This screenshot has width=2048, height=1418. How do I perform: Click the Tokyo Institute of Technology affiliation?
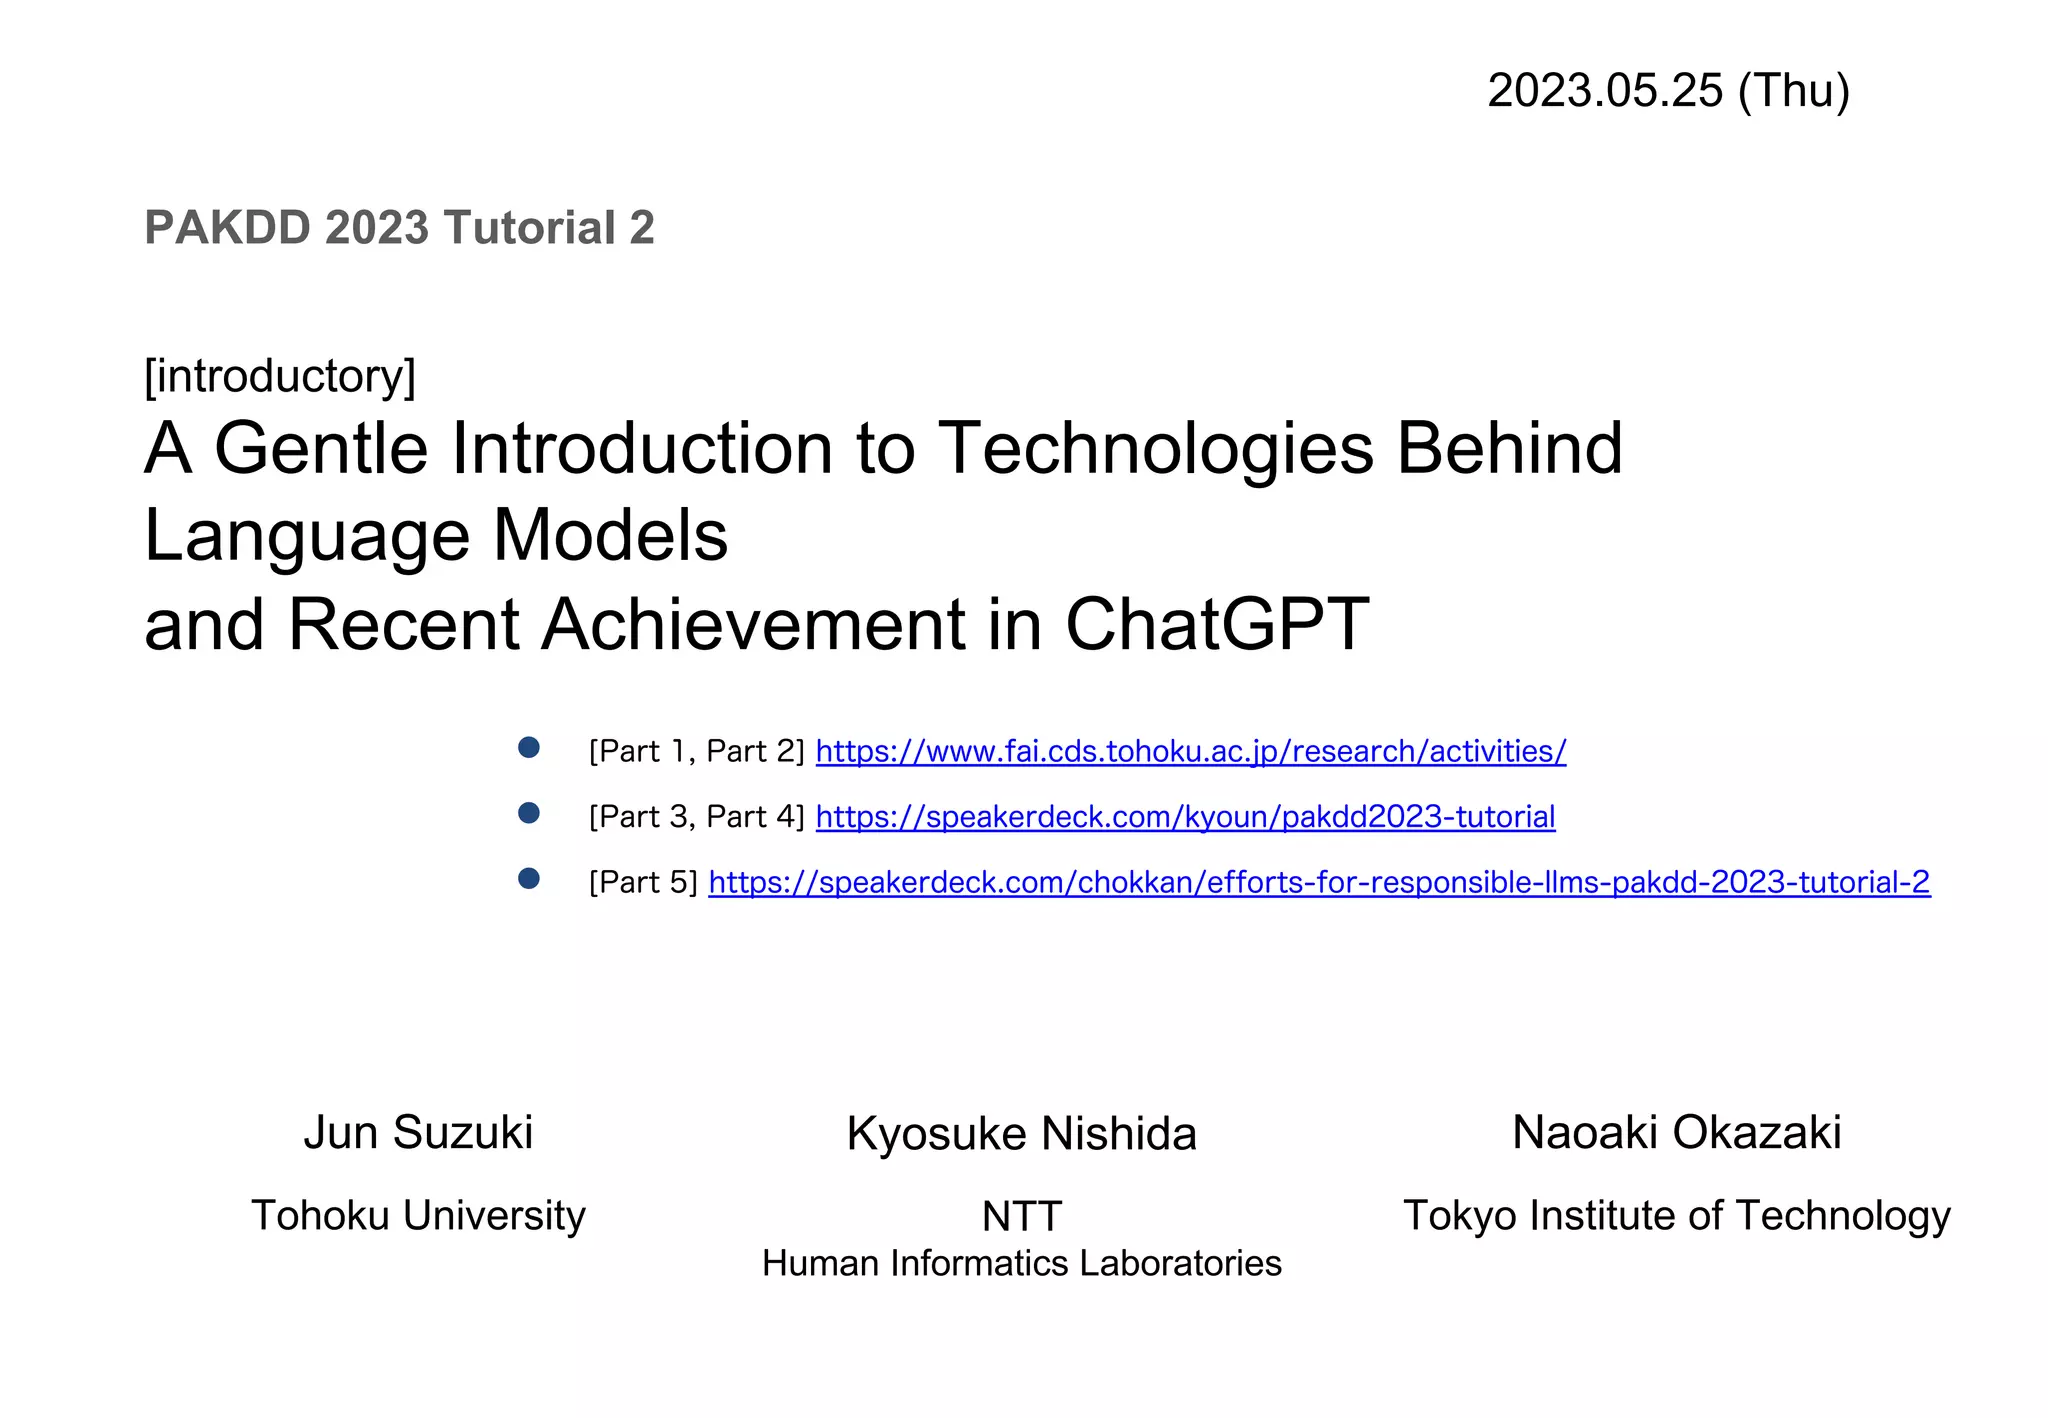coord(1676,1215)
